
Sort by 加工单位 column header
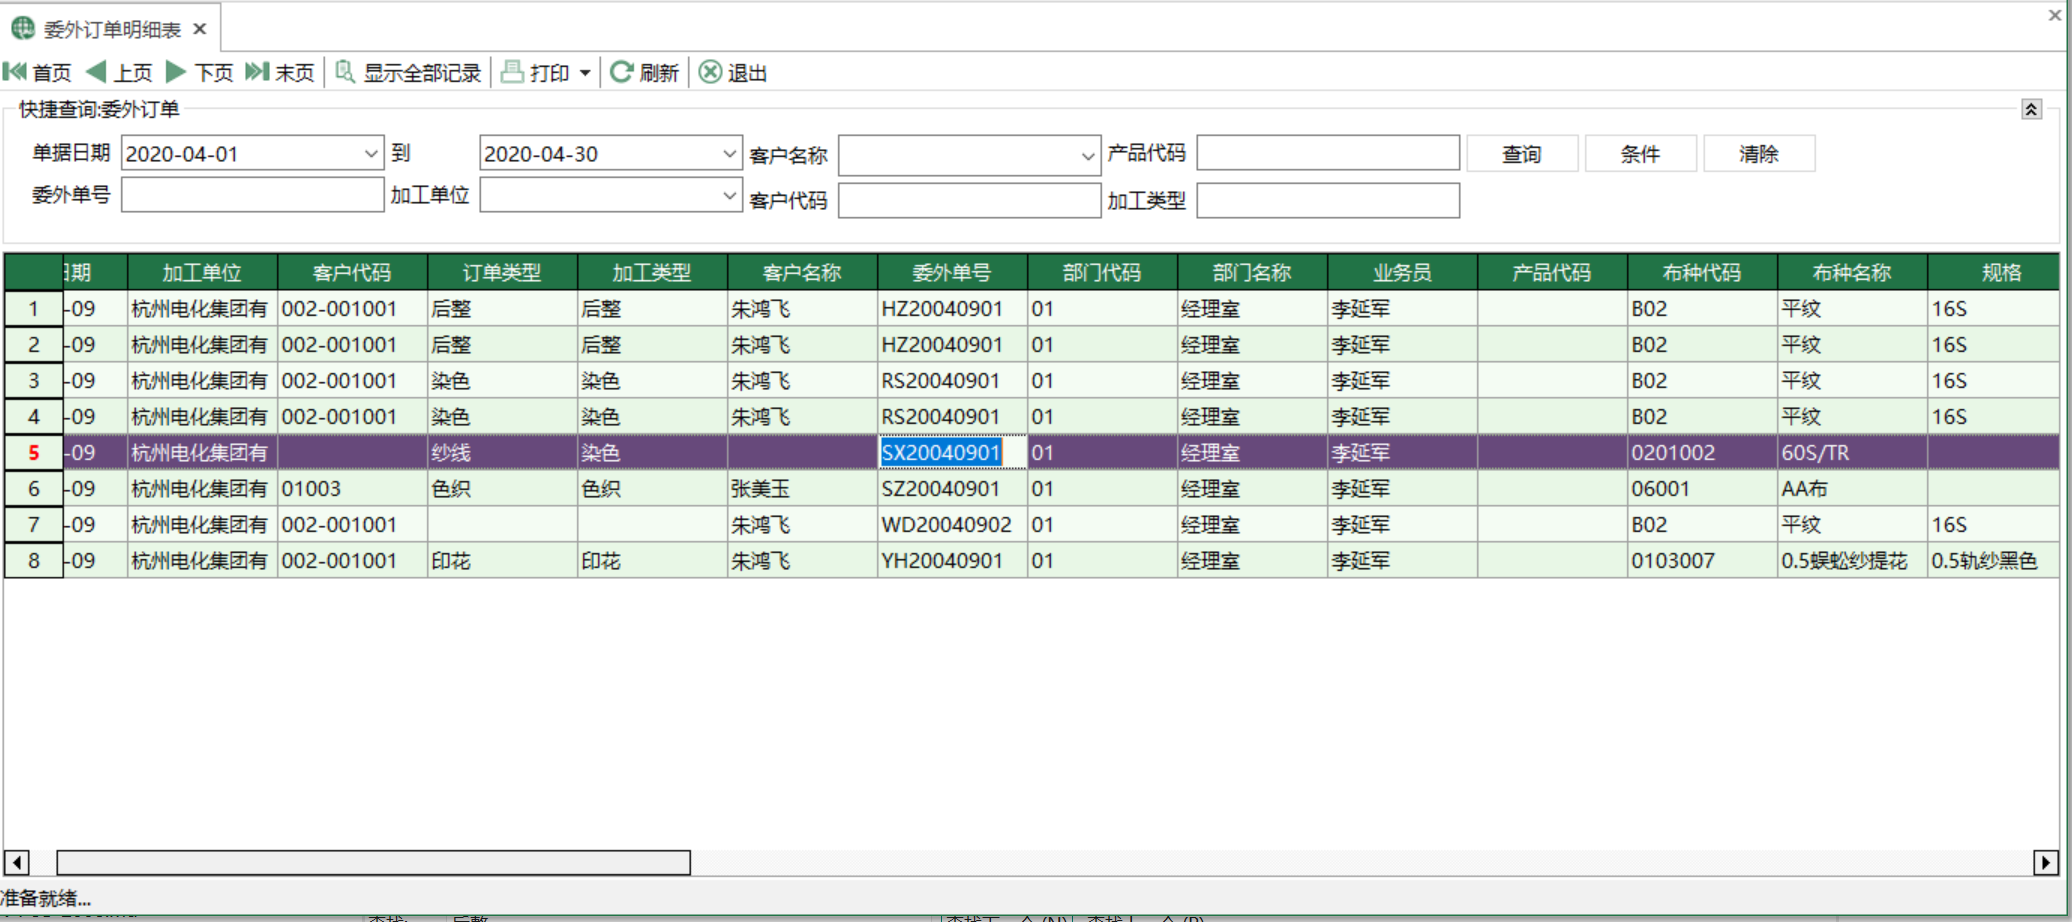point(202,272)
